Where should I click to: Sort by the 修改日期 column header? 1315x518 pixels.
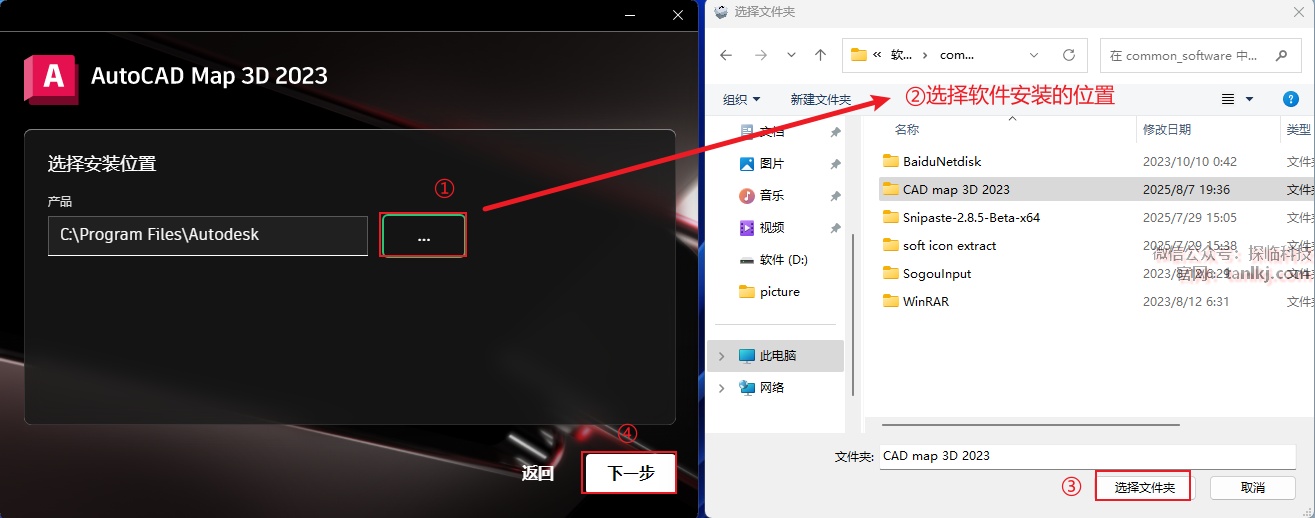(1167, 130)
